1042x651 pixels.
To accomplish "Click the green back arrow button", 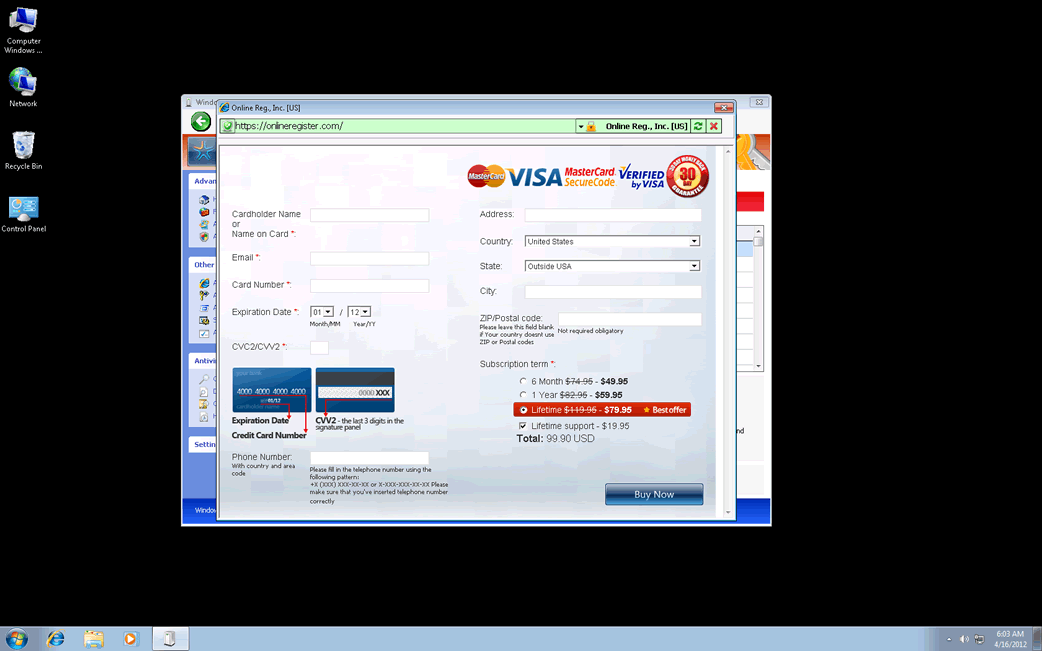I will click(201, 122).
